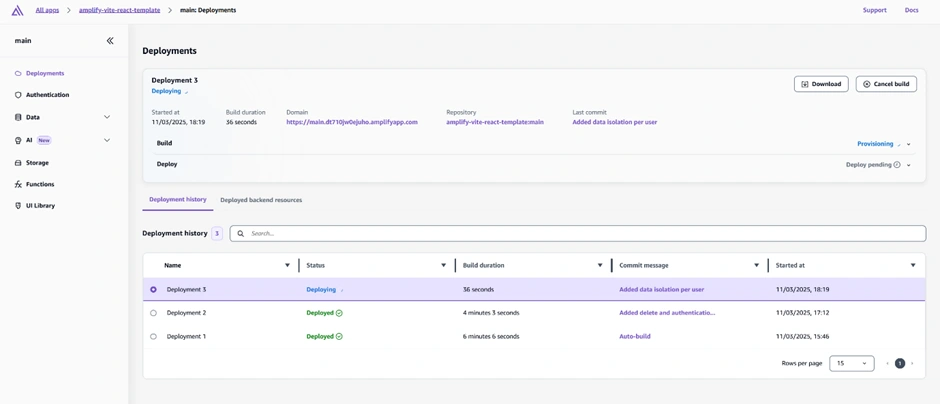Click the deployment history search field
940x404 pixels.
[580, 233]
